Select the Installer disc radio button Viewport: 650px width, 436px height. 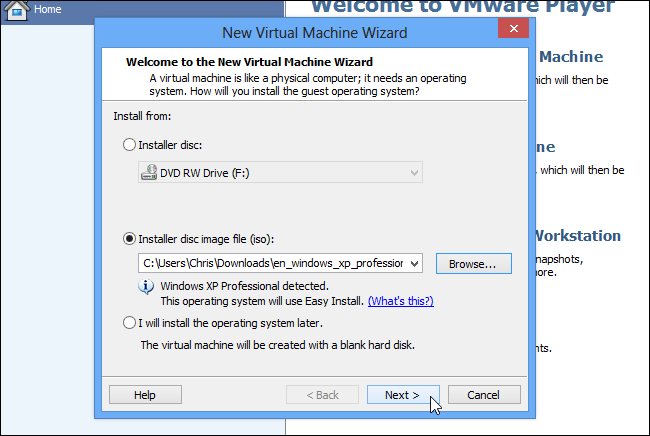(129, 145)
